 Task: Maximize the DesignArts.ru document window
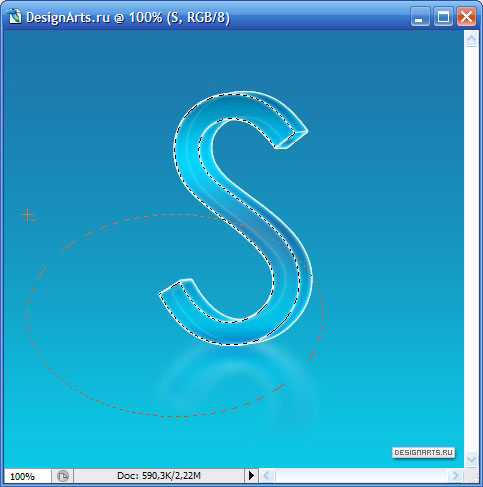443,17
